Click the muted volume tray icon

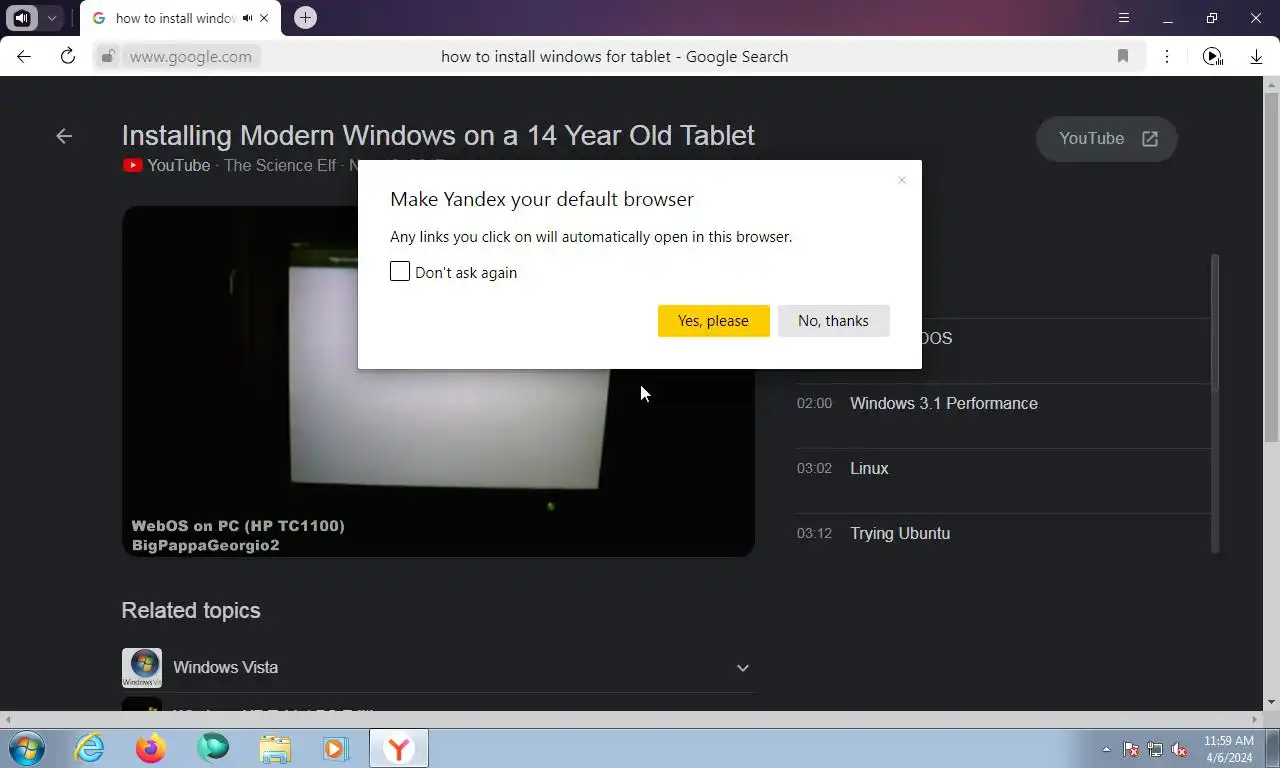(x=1179, y=749)
